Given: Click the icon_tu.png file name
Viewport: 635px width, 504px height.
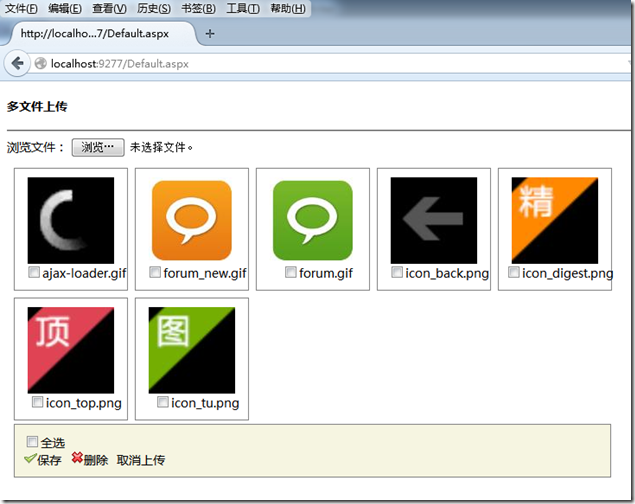Looking at the screenshot, I should (205, 404).
